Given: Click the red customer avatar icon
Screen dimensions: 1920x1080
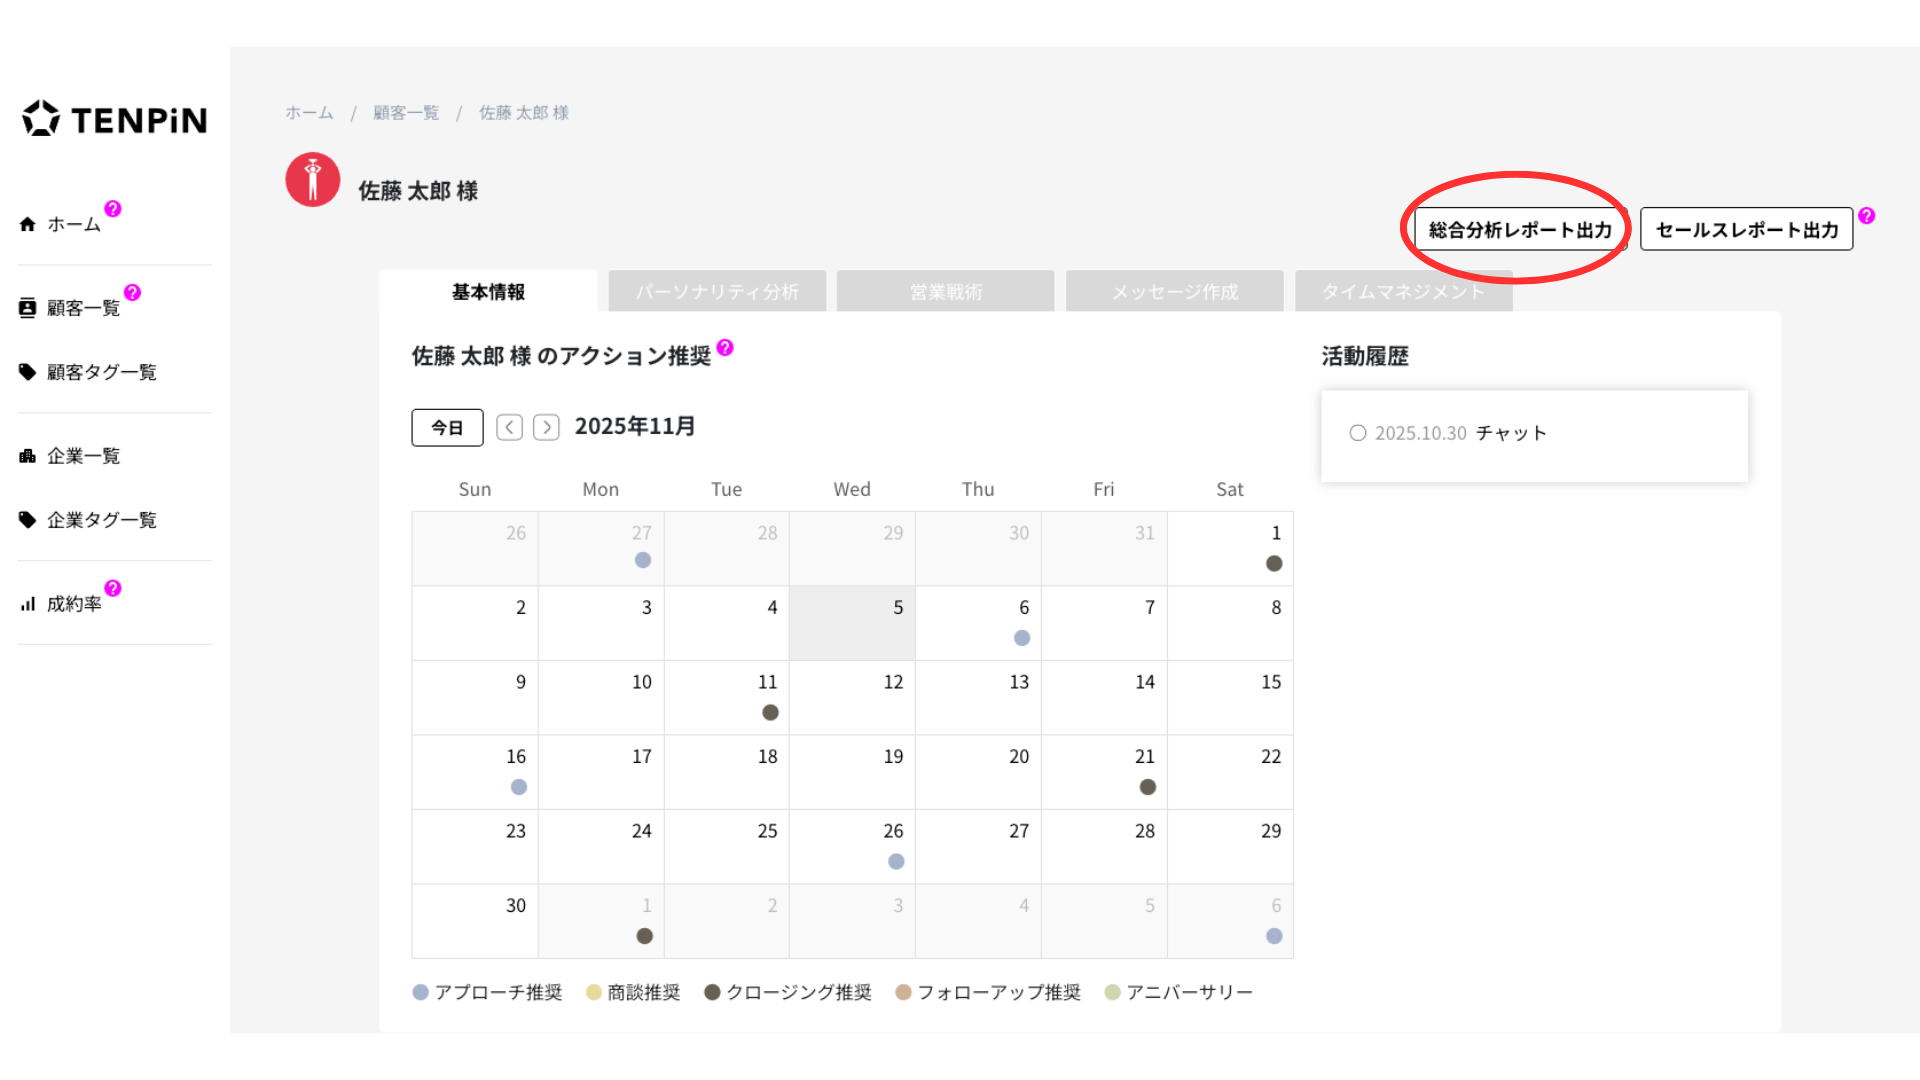Looking at the screenshot, I should 313,180.
